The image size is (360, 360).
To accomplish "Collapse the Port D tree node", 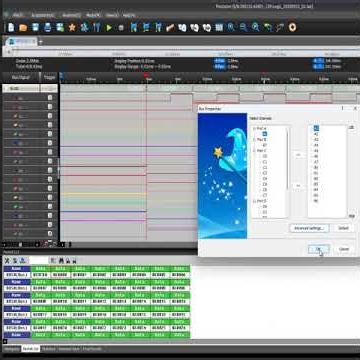I will coord(255,201).
